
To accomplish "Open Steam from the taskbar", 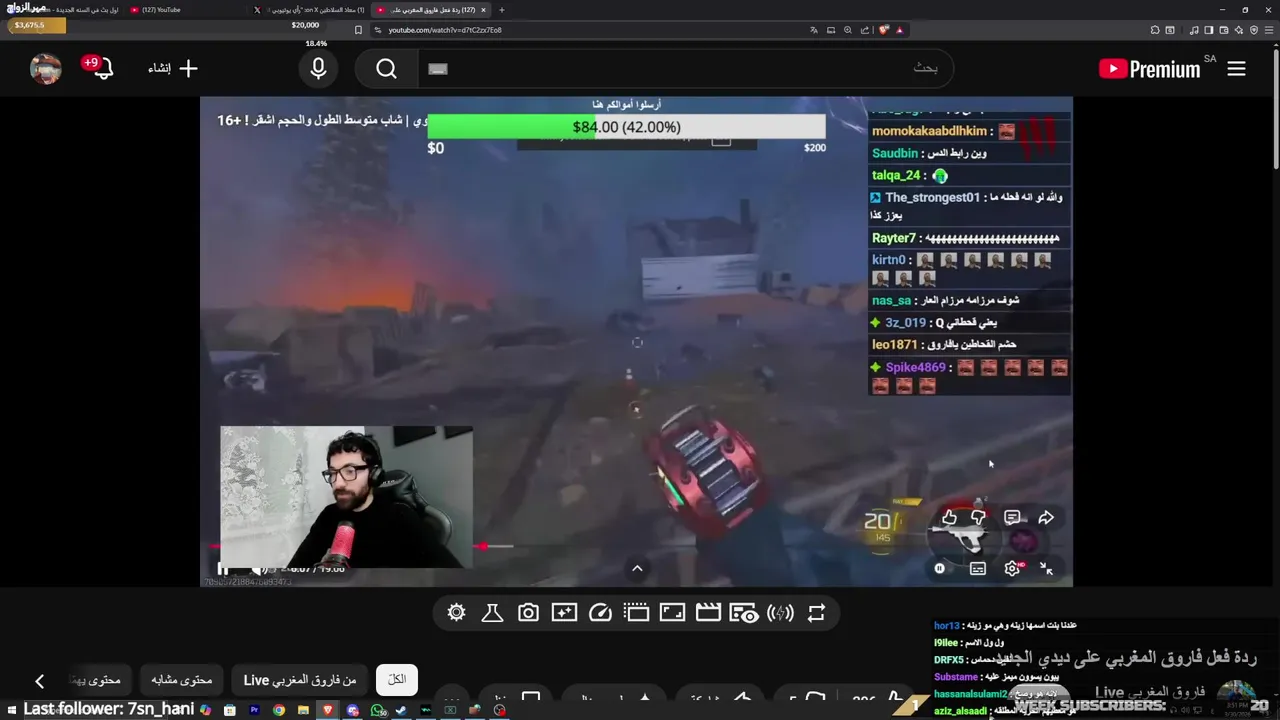I will (x=402, y=710).
